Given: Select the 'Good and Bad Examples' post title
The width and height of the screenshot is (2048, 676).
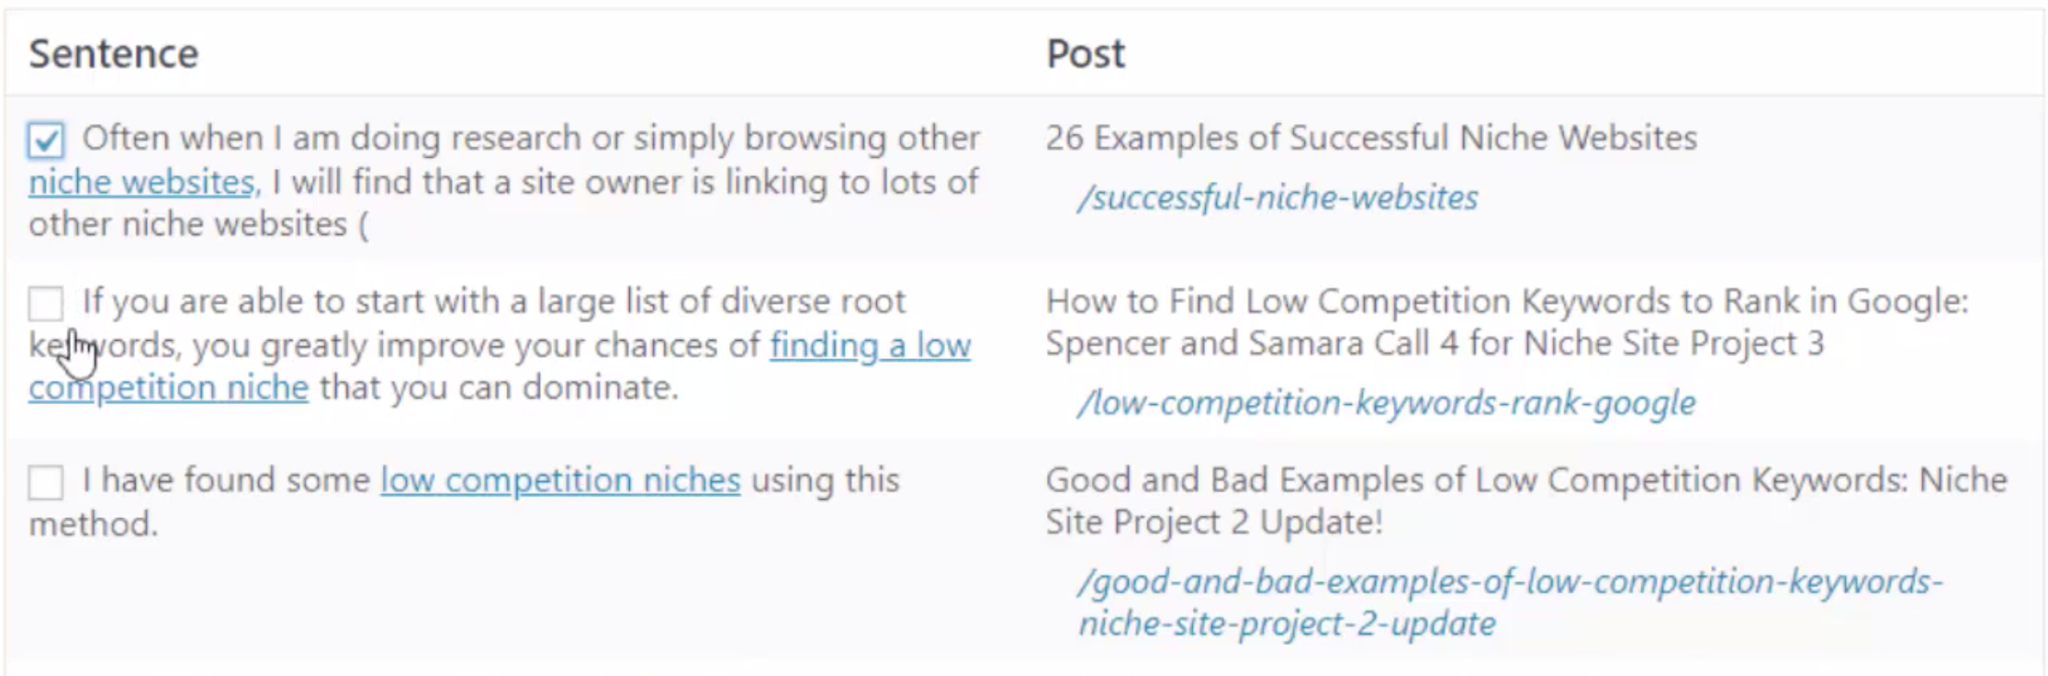Looking at the screenshot, I should pos(1526,501).
